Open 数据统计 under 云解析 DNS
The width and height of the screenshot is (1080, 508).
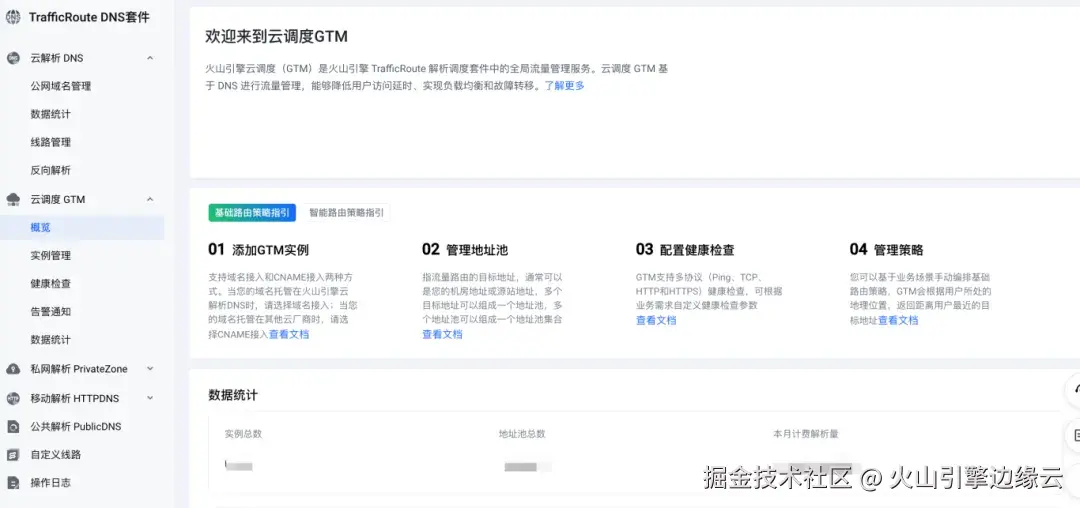click(x=50, y=114)
